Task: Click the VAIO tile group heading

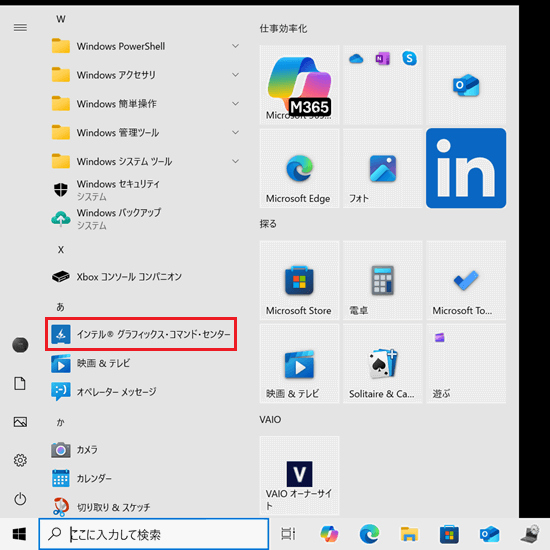Action: [270, 419]
